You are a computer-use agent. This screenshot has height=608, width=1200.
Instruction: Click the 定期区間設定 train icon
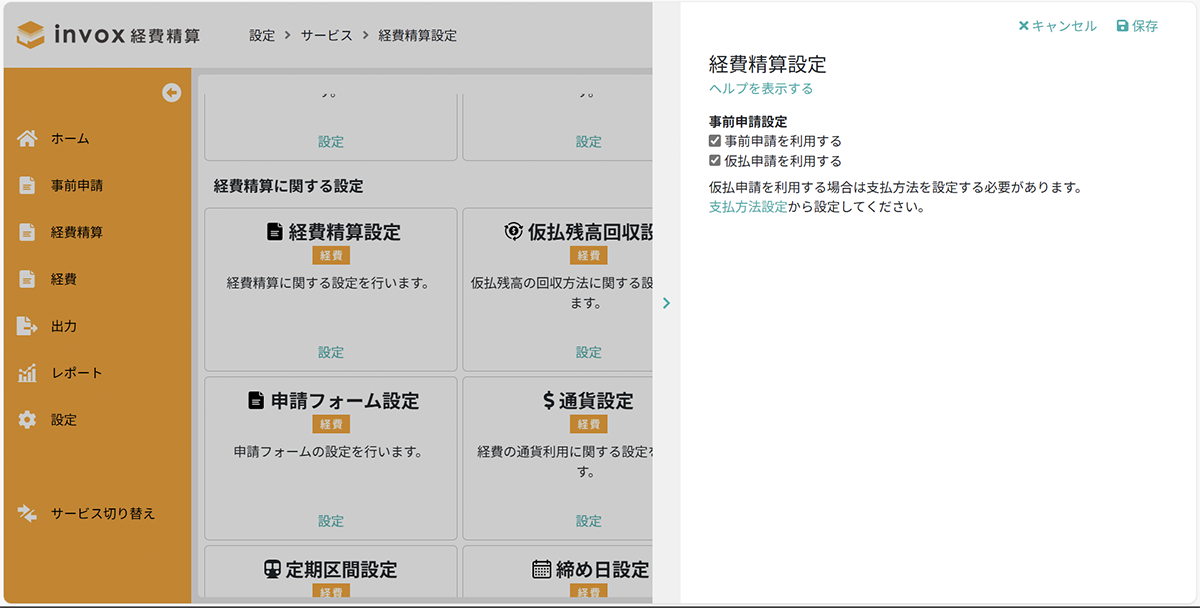tap(272, 569)
